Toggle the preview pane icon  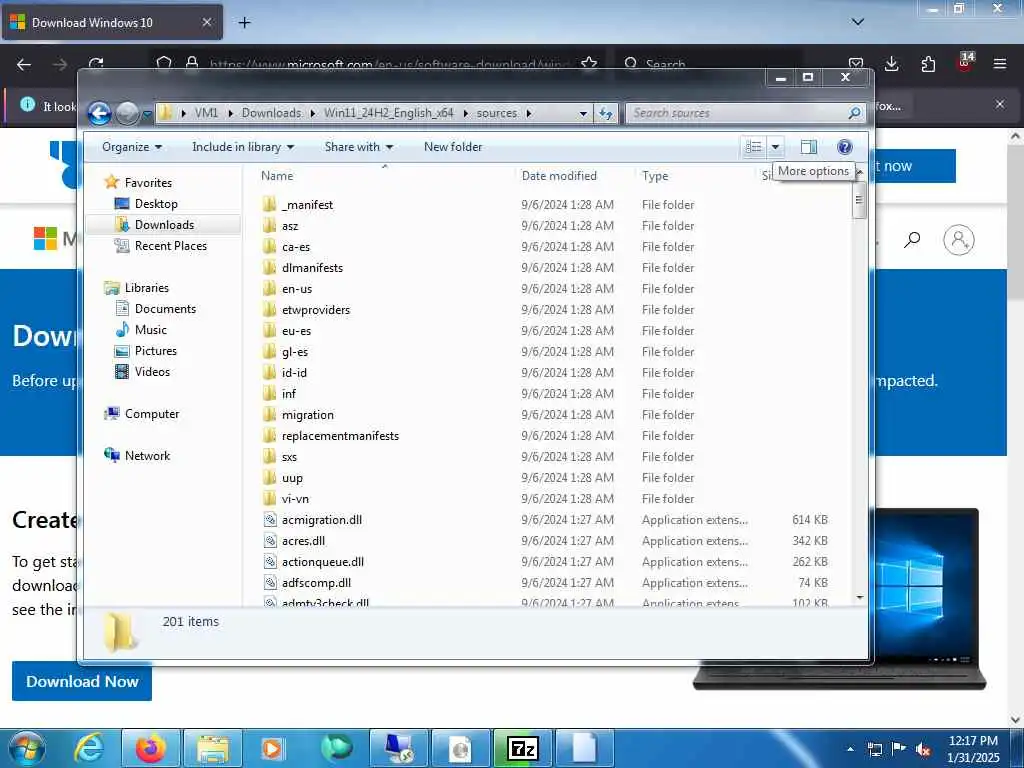pyautogui.click(x=808, y=147)
